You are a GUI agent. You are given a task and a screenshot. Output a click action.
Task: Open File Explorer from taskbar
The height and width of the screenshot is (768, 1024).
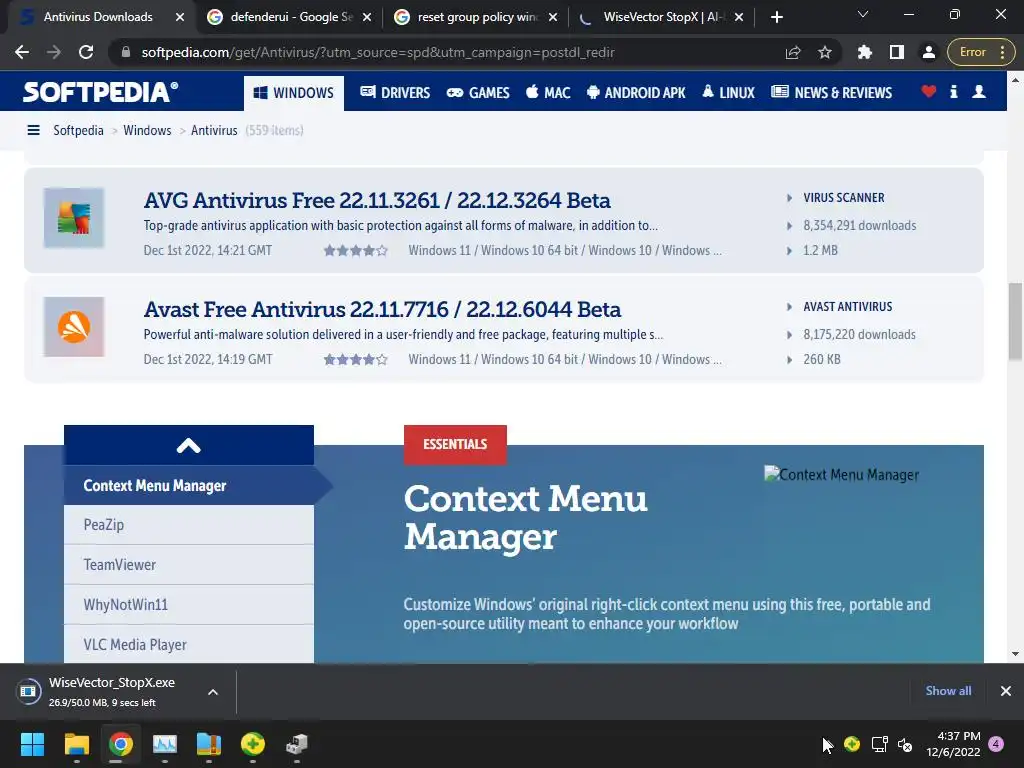76,744
